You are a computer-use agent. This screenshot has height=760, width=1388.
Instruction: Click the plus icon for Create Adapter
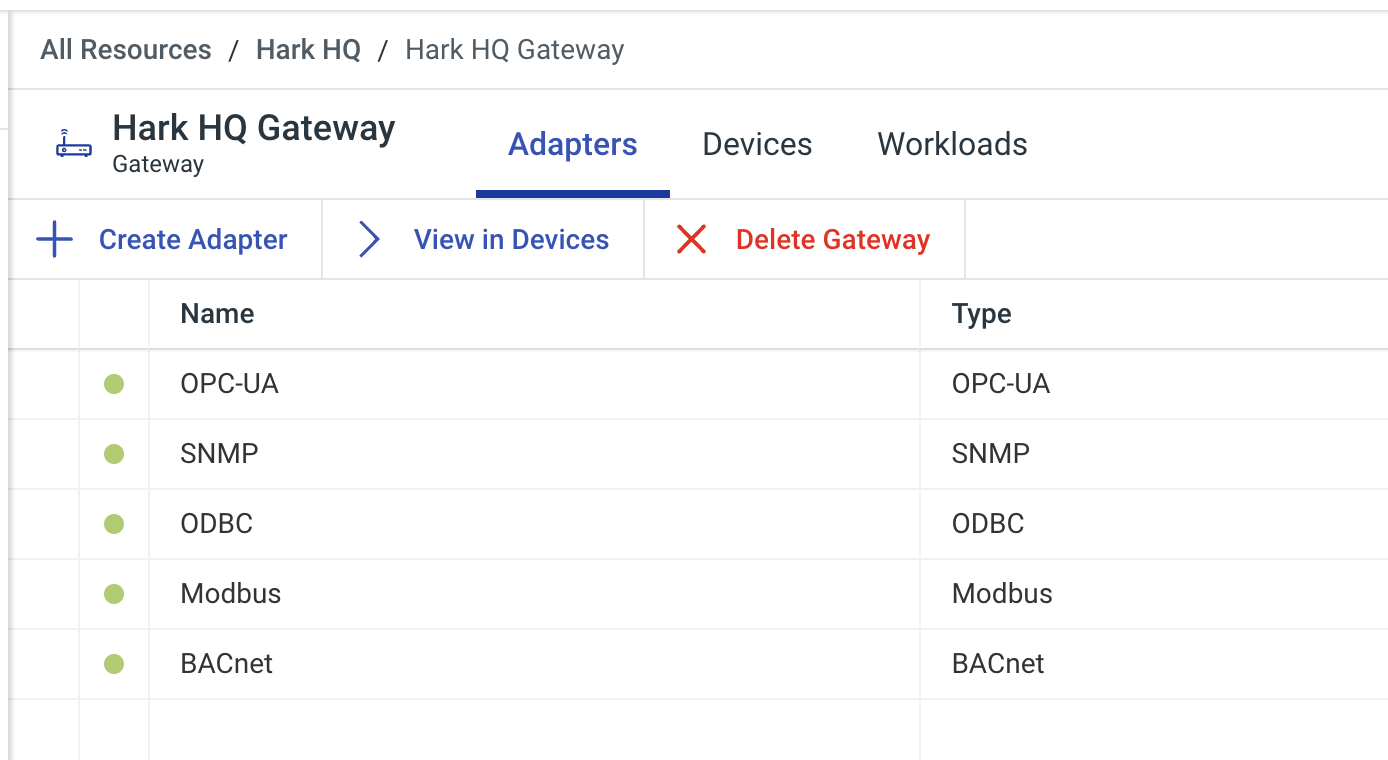54,240
